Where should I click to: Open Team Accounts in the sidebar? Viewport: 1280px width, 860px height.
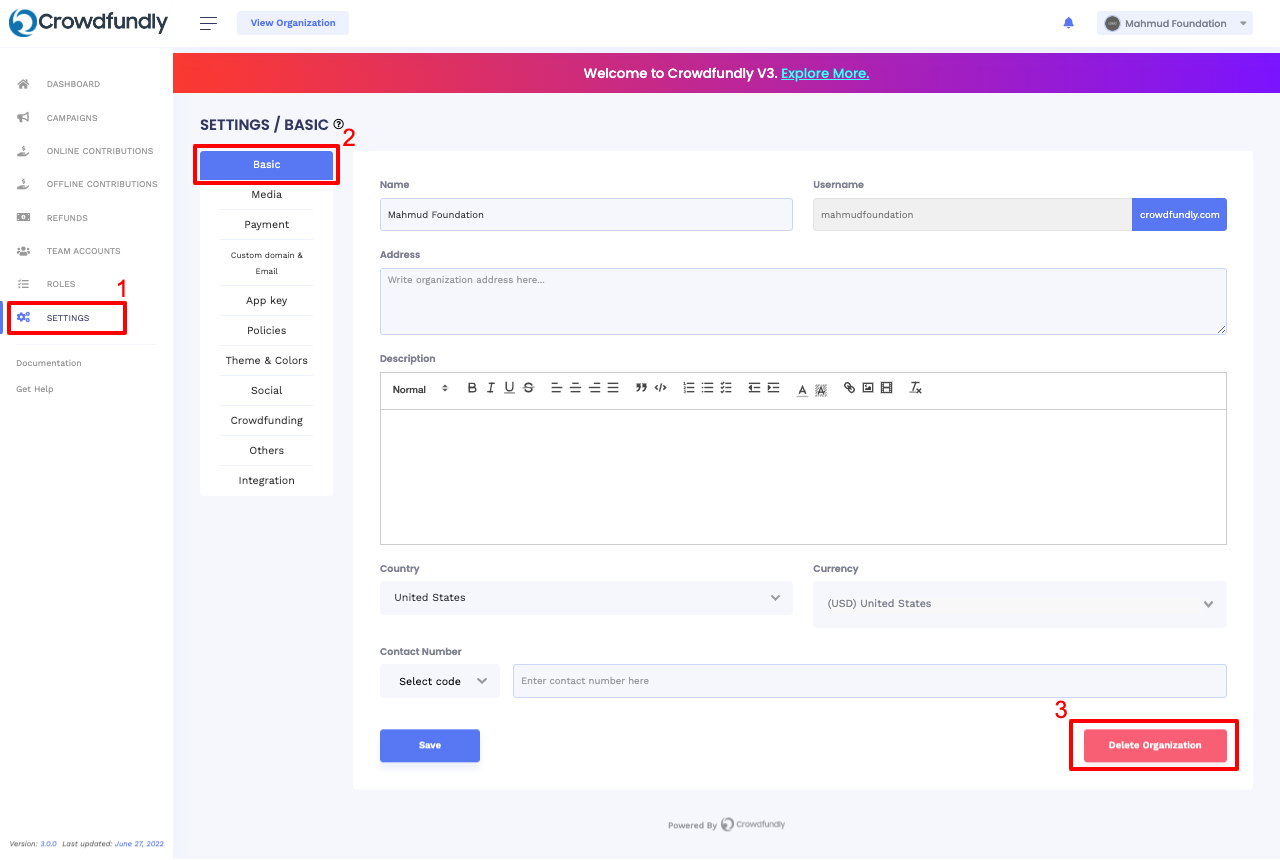(83, 251)
